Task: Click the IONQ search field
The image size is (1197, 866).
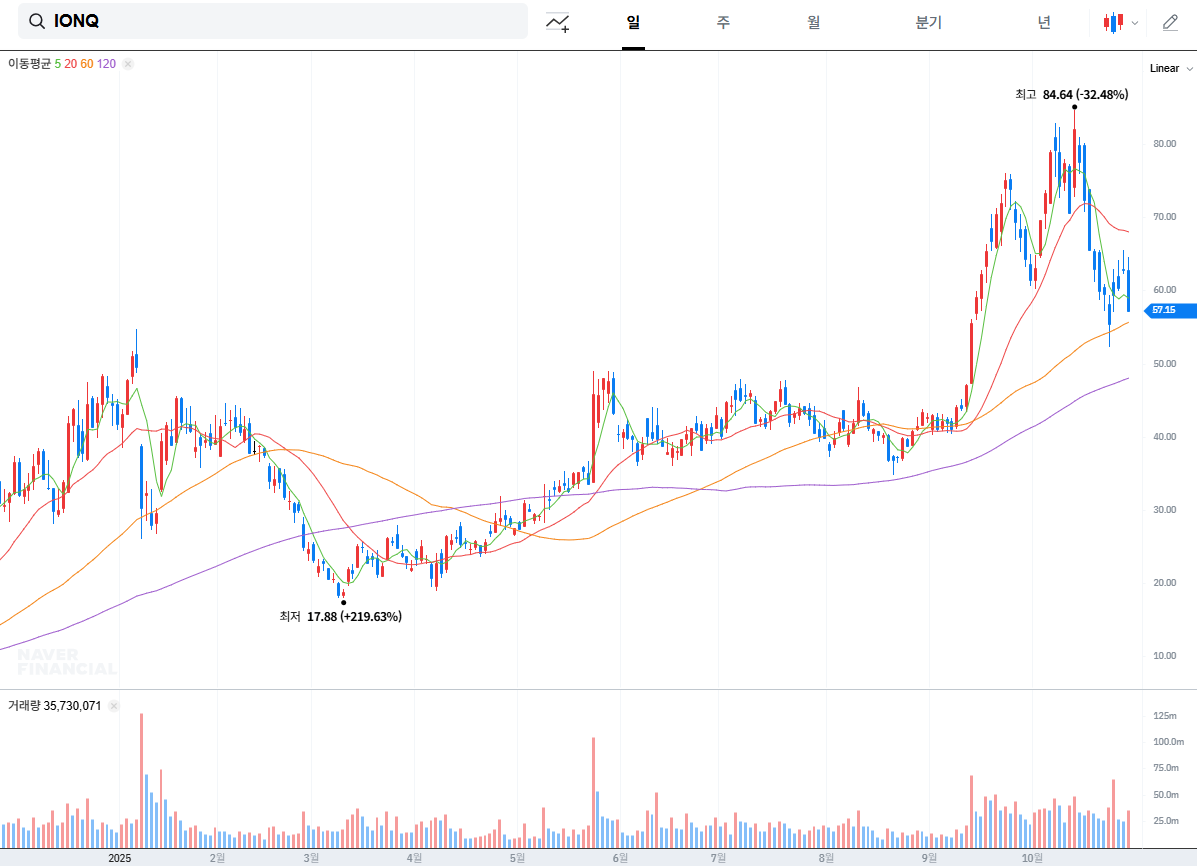Action: point(273,21)
